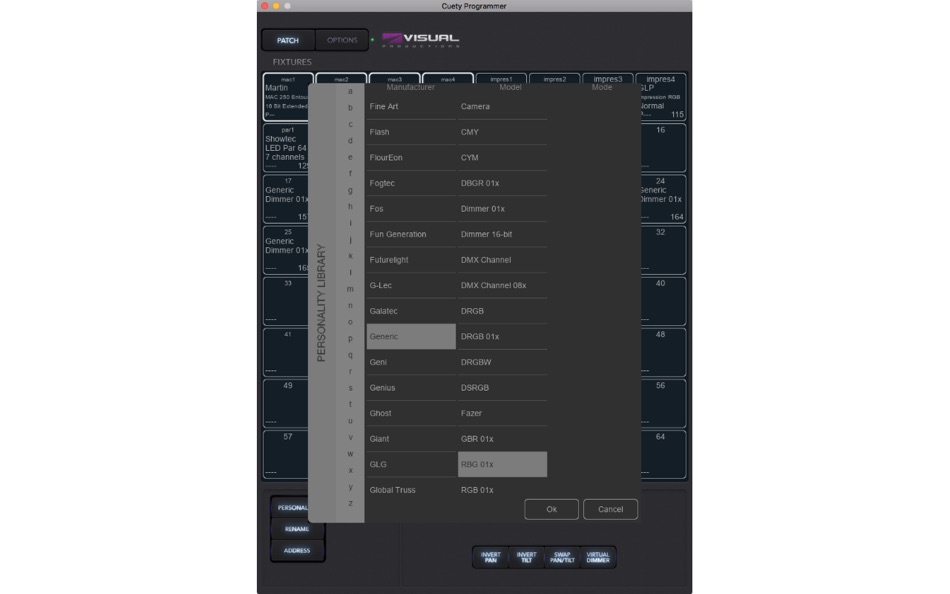Choose Futurelight manufacturer
The image size is (950, 594).
[x=411, y=259]
